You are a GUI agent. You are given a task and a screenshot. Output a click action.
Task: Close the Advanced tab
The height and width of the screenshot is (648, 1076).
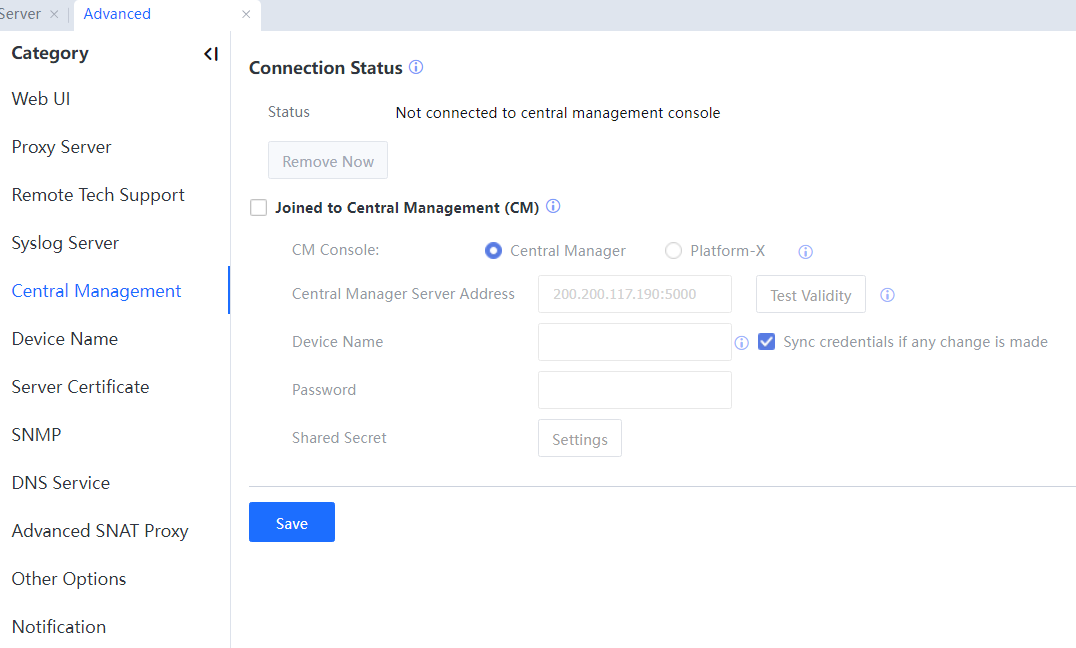[246, 14]
